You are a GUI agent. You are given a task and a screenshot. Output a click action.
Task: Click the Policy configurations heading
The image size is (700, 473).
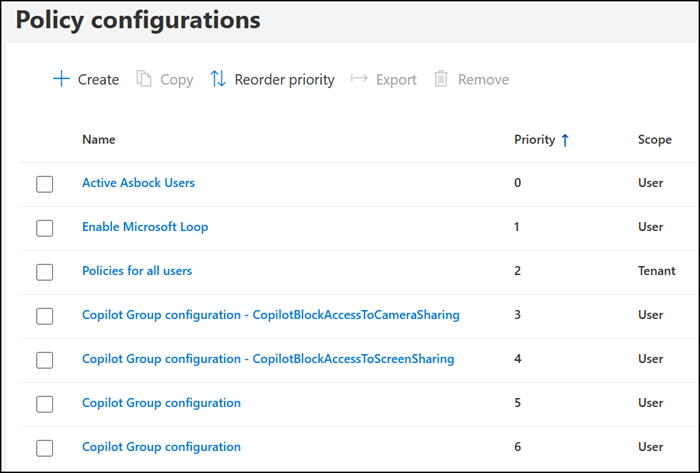[x=138, y=20]
